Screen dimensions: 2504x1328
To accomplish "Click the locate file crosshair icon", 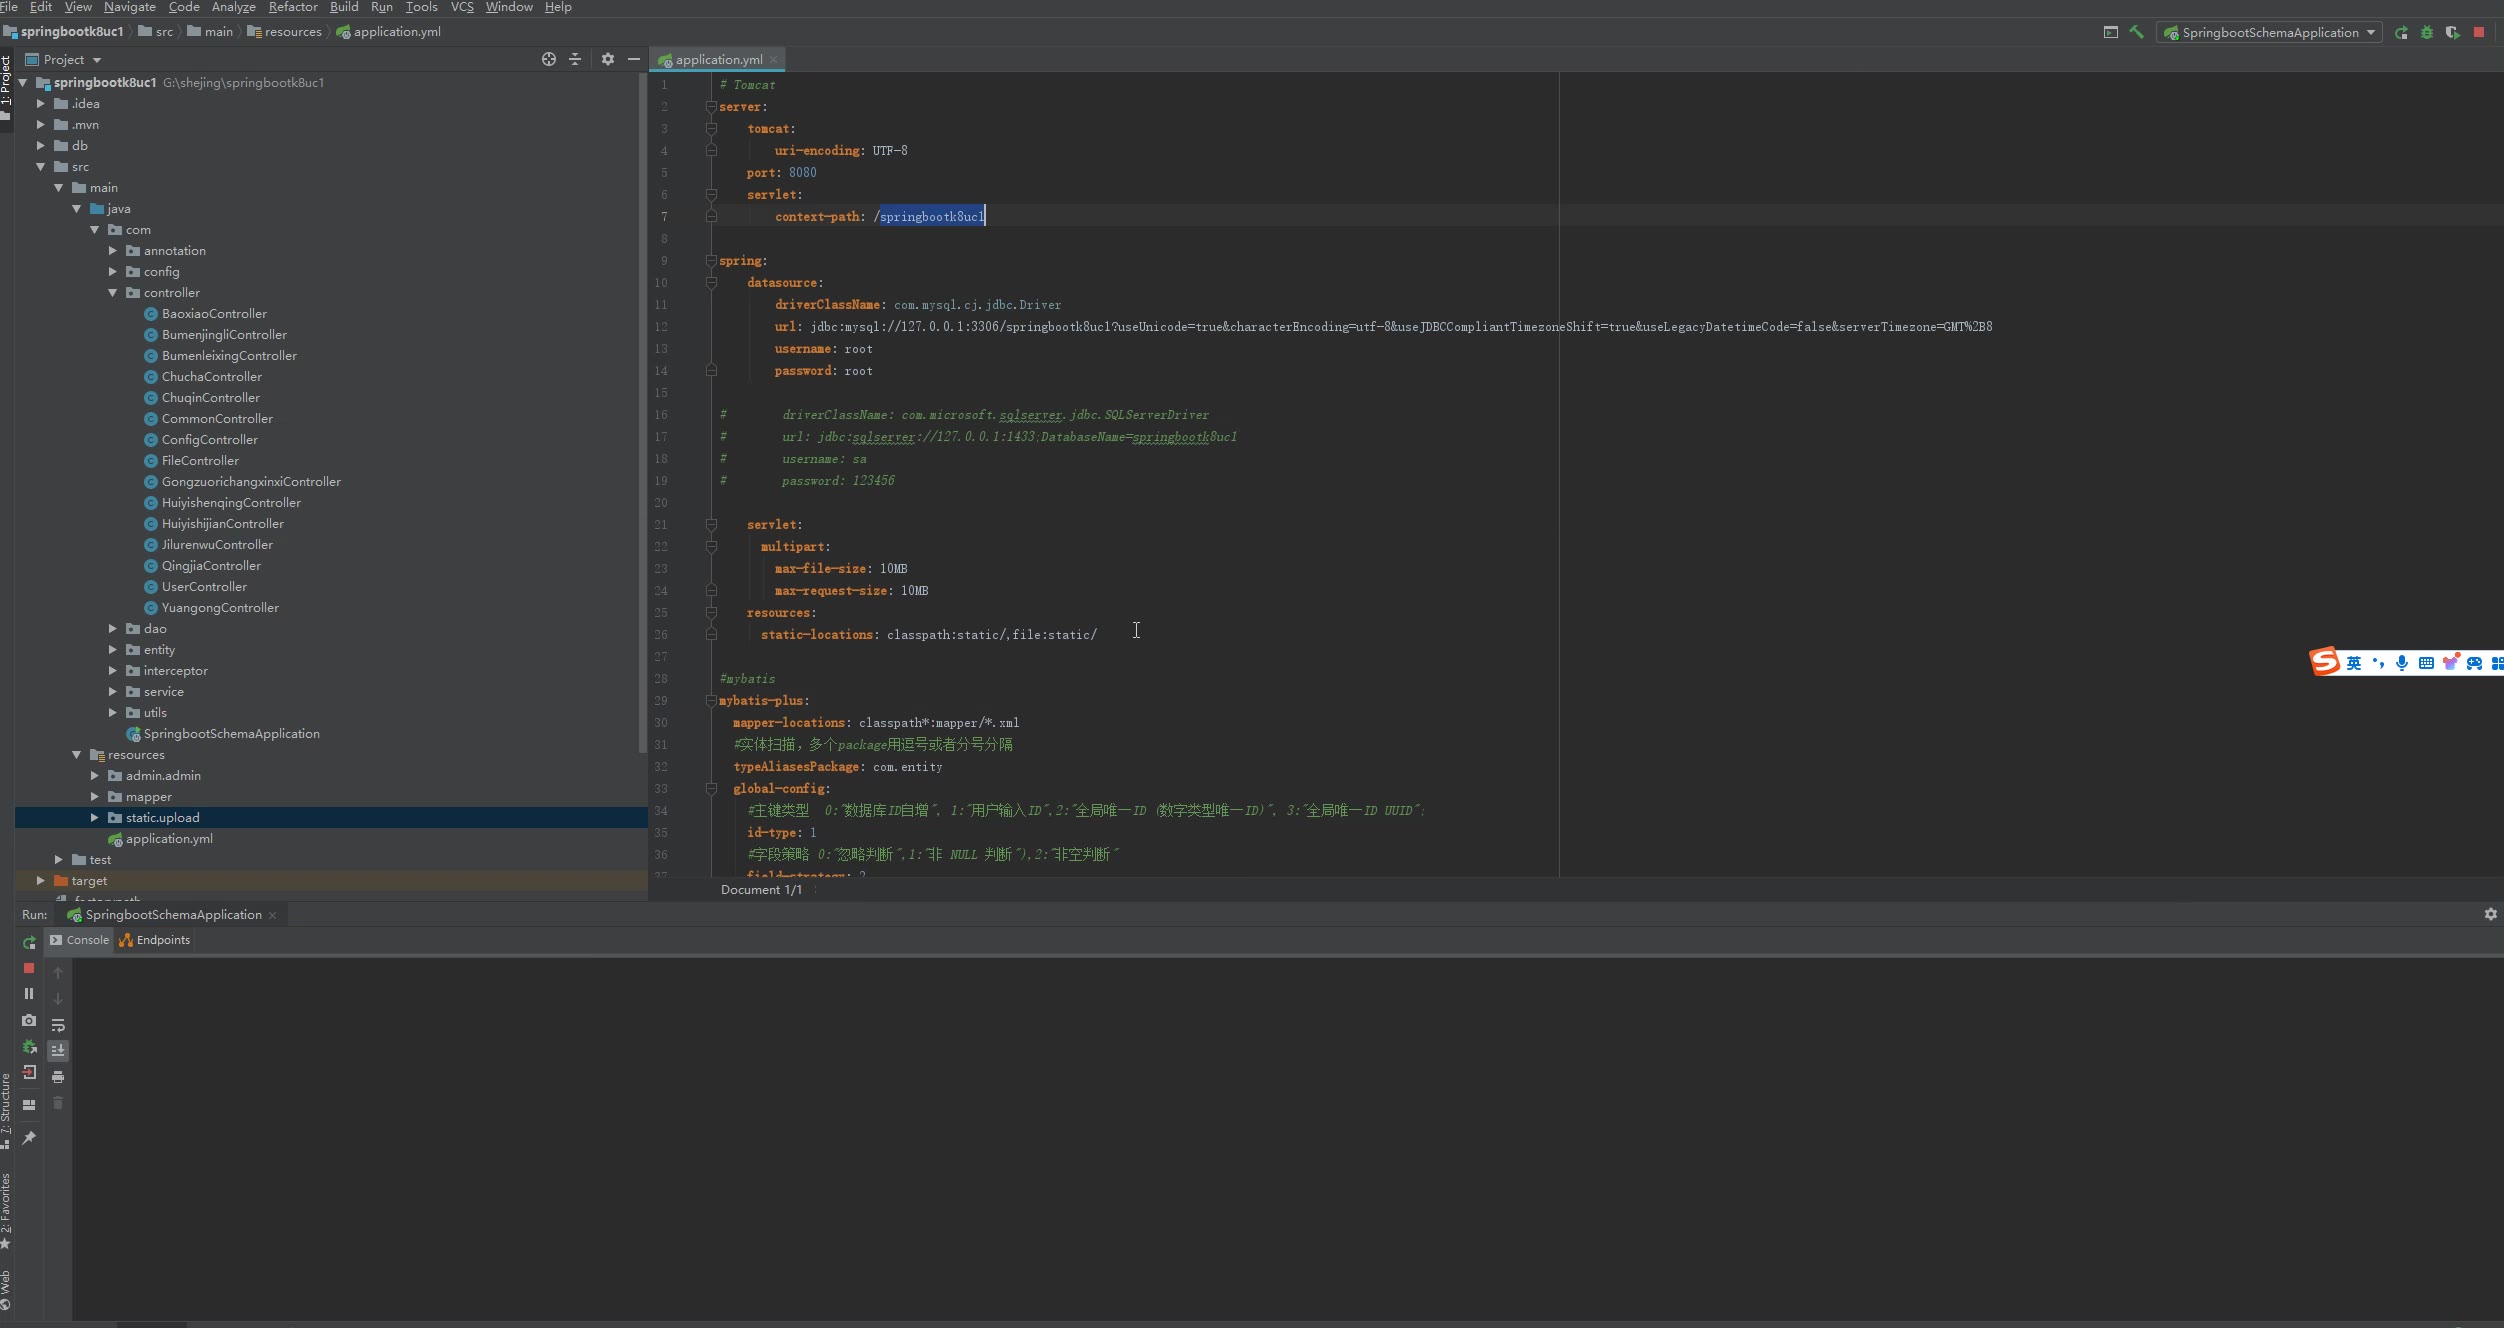I will click(549, 59).
